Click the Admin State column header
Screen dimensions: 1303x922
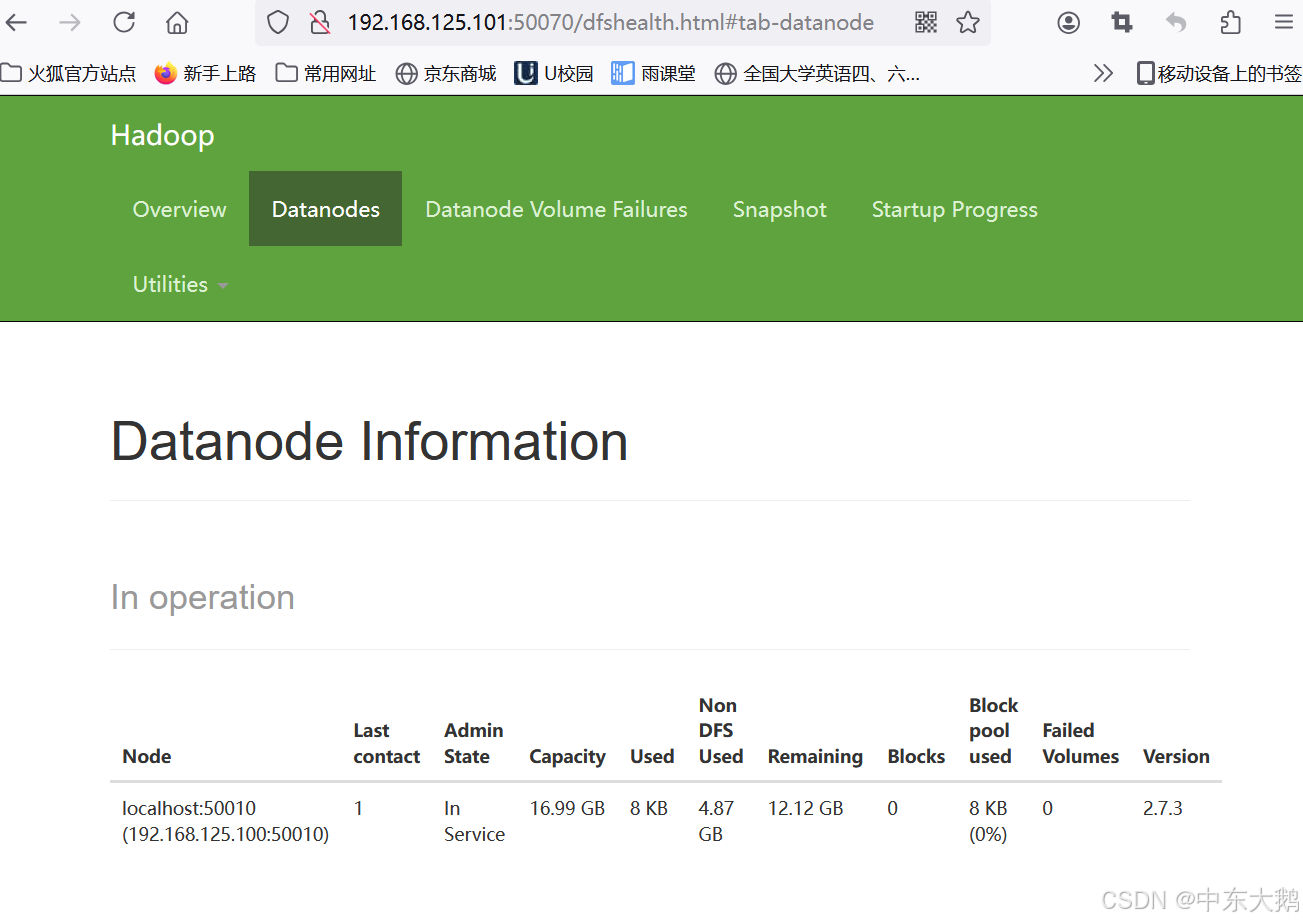tap(474, 743)
